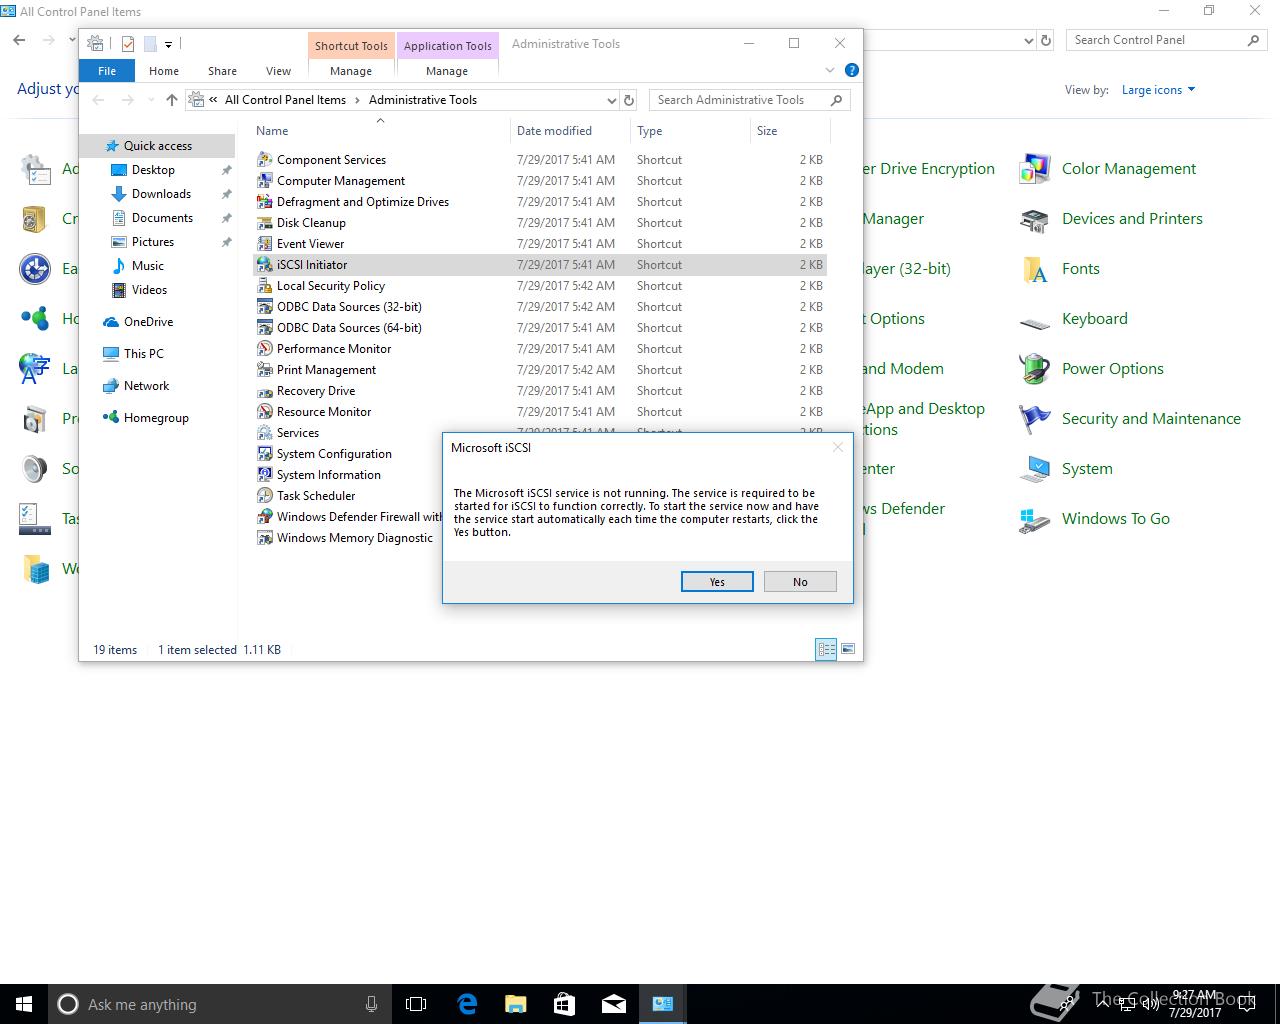The height and width of the screenshot is (1024, 1280).
Task: Select the iSCSI Initiator icon
Action: coord(265,265)
